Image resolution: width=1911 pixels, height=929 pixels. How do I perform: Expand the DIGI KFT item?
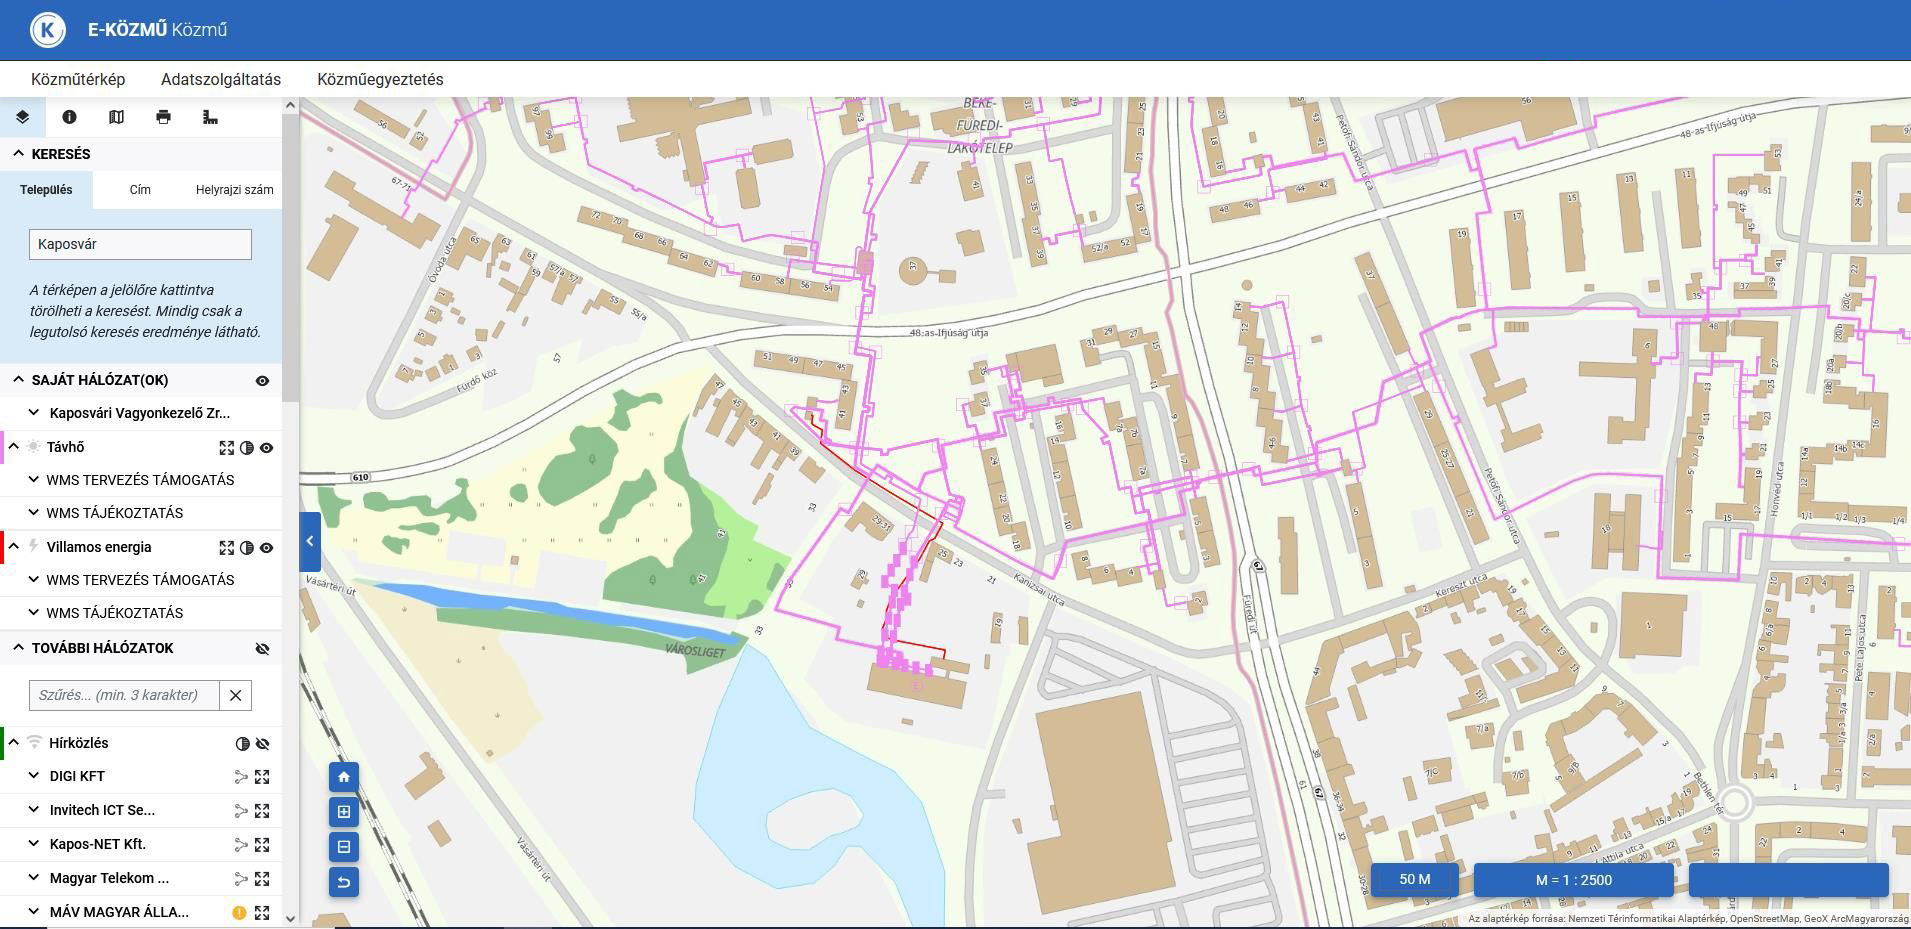pos(34,776)
